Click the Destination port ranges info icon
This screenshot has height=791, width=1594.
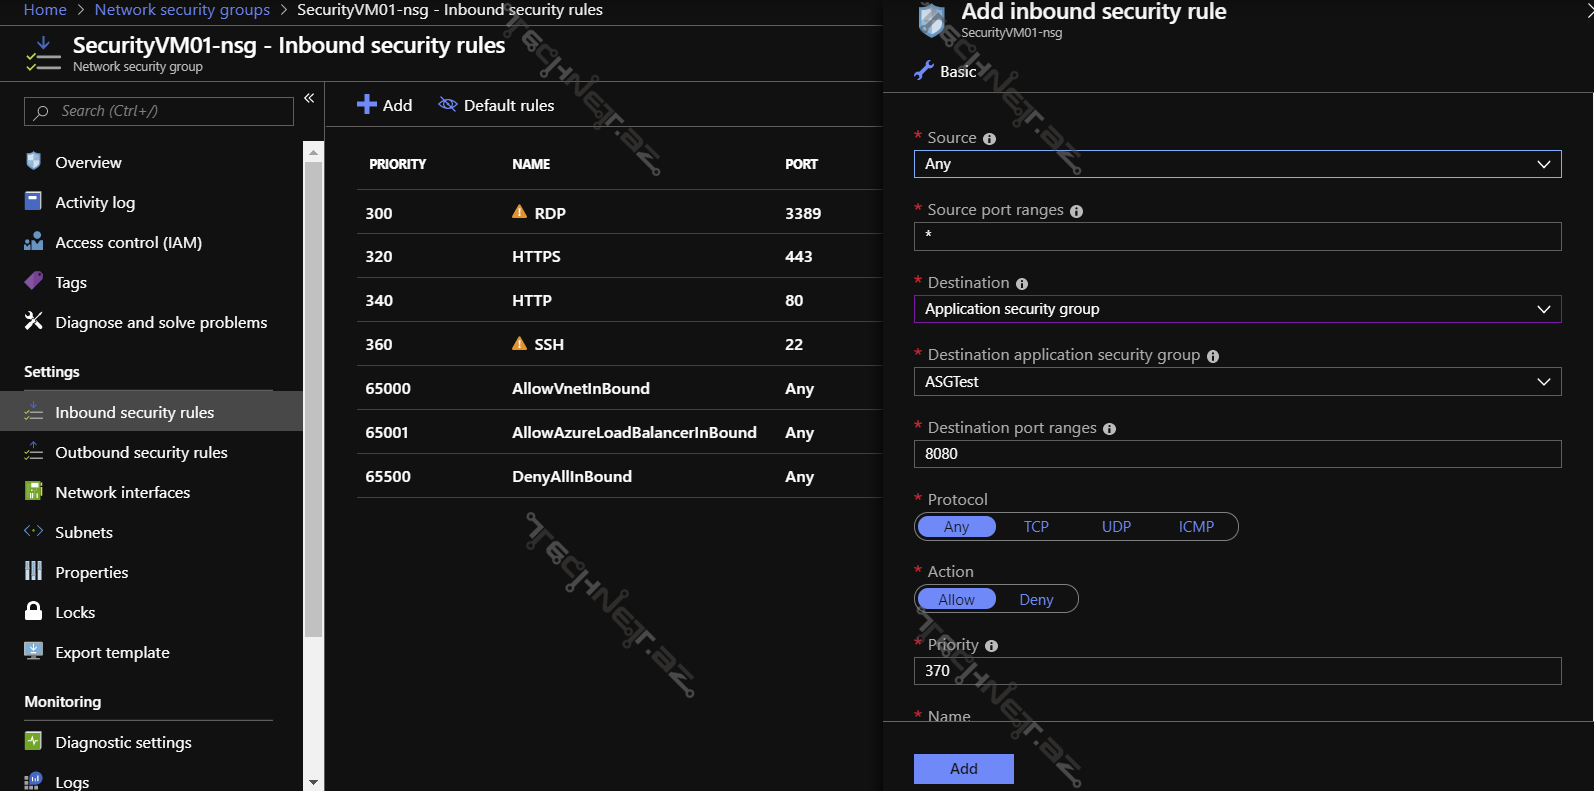[1109, 429]
